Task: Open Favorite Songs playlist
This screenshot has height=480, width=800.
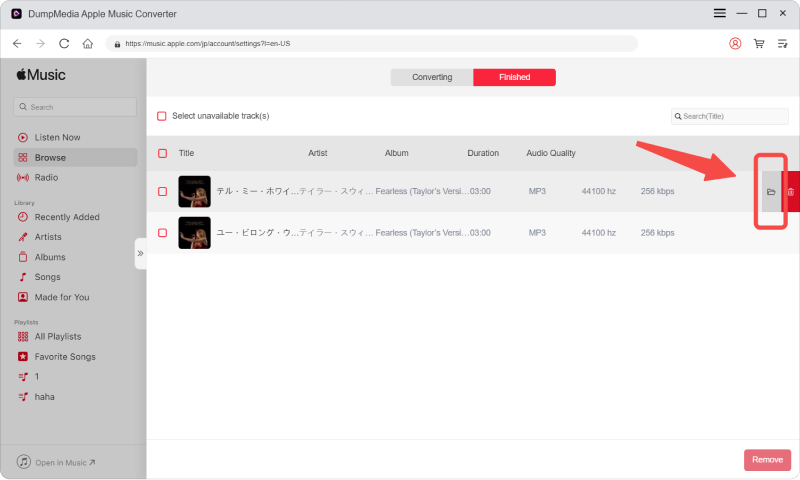Action: click(75, 357)
